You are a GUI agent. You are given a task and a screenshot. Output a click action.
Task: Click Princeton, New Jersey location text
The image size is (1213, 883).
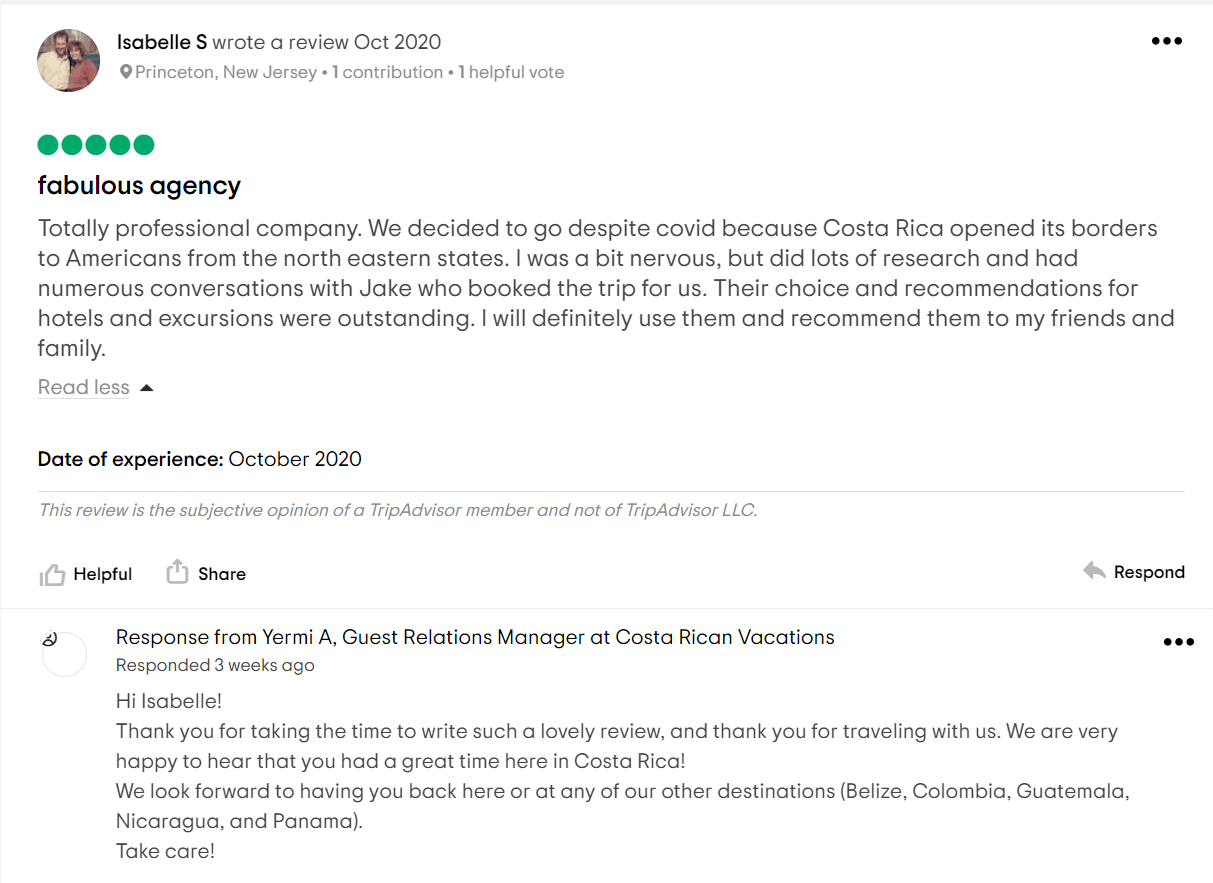(226, 72)
